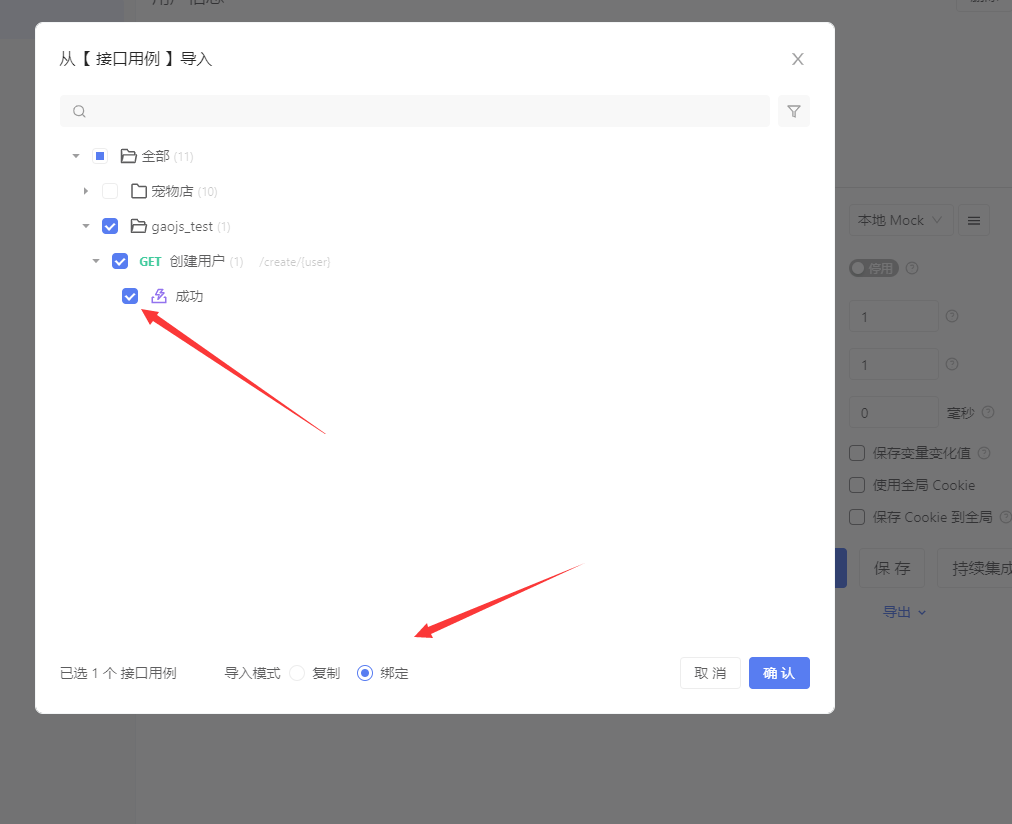1012x824 pixels.
Task: Collapse the gaojs_test folder node
Action: tap(86, 226)
